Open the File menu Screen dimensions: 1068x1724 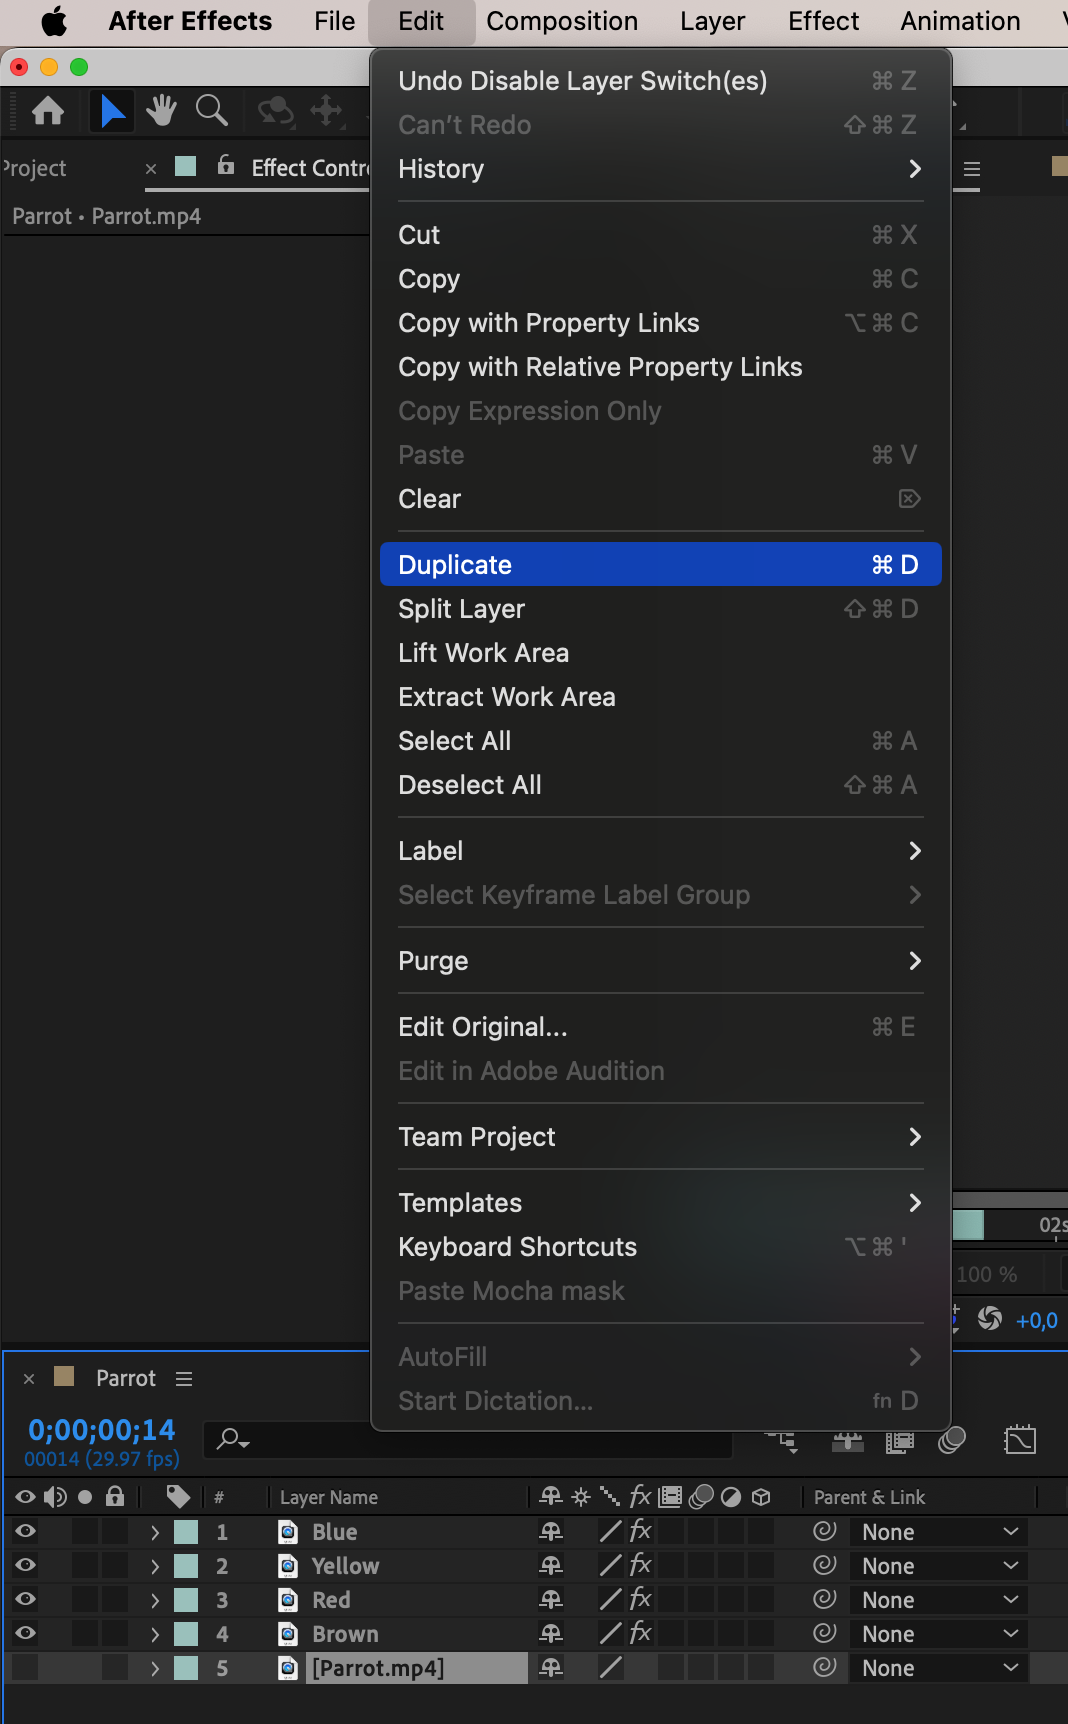(334, 21)
